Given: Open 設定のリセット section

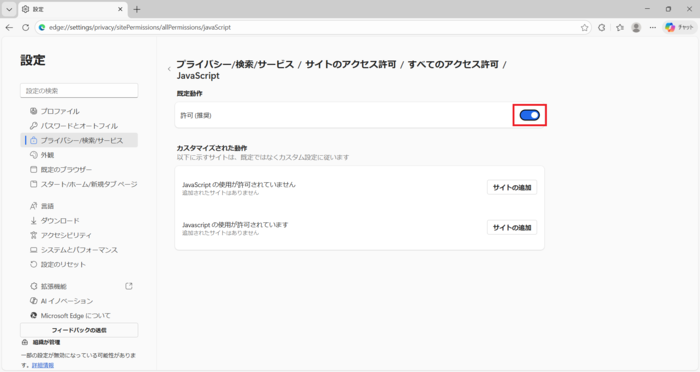Looking at the screenshot, I should click(x=79, y=264).
